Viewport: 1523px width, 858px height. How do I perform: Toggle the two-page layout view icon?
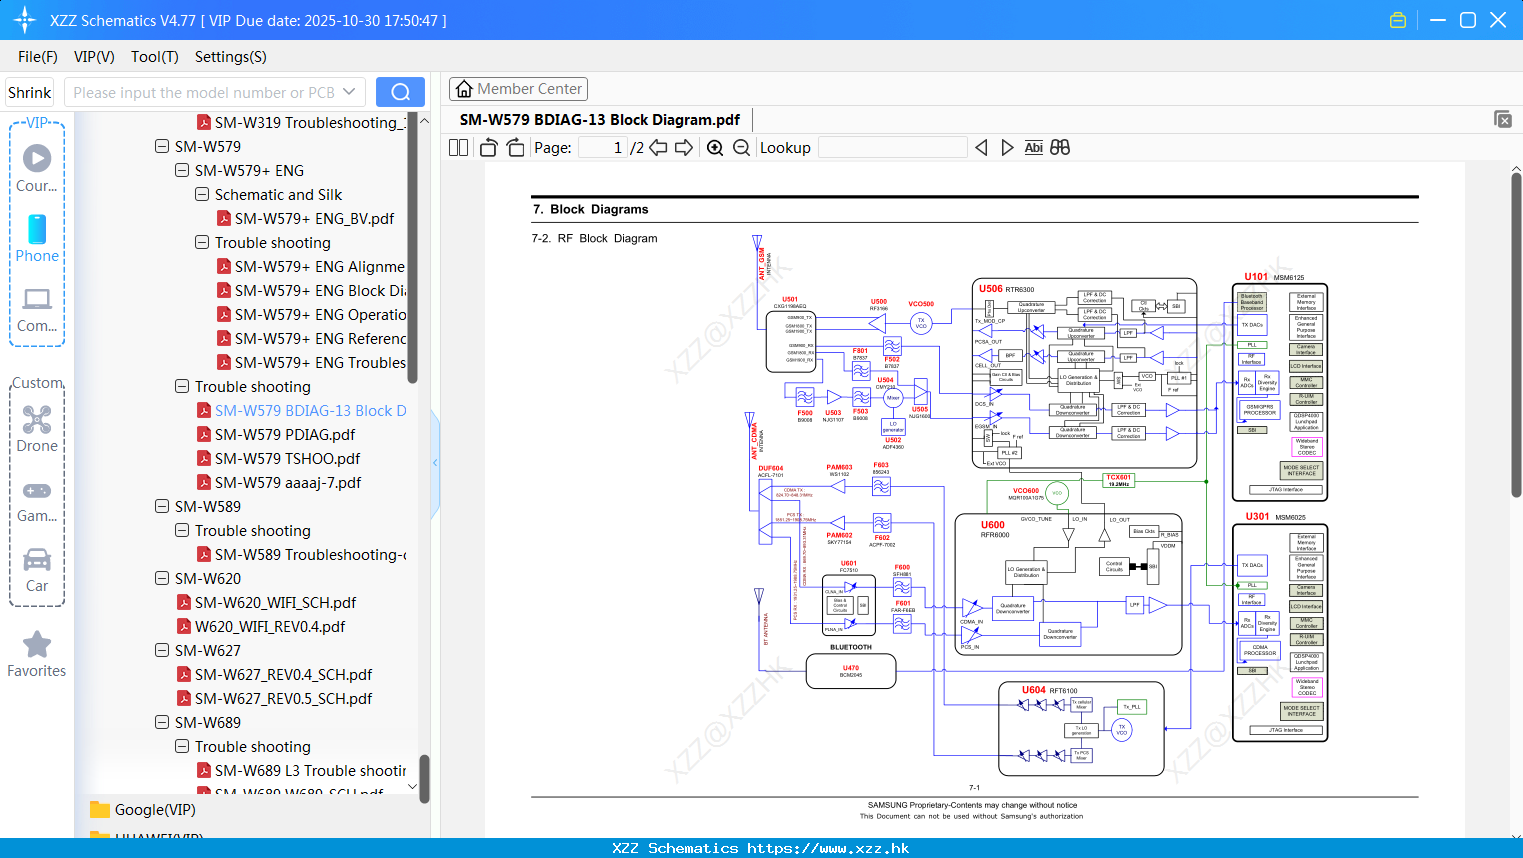(458, 147)
